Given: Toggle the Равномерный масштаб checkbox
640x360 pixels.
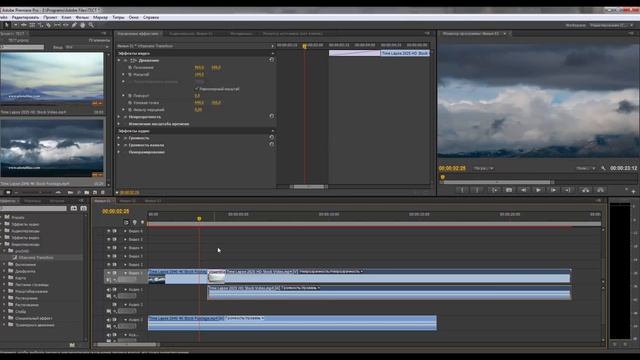Looking at the screenshot, I should (196, 89).
